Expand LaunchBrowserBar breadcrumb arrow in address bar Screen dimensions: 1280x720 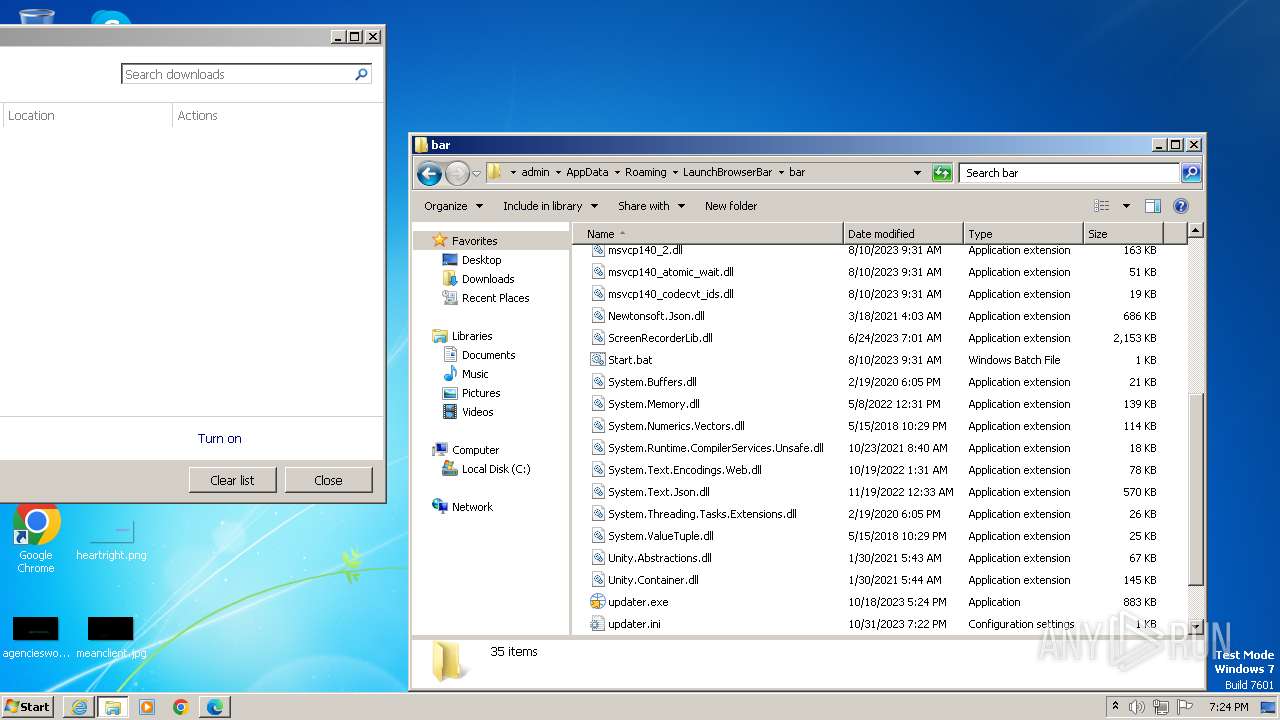[x=781, y=173]
